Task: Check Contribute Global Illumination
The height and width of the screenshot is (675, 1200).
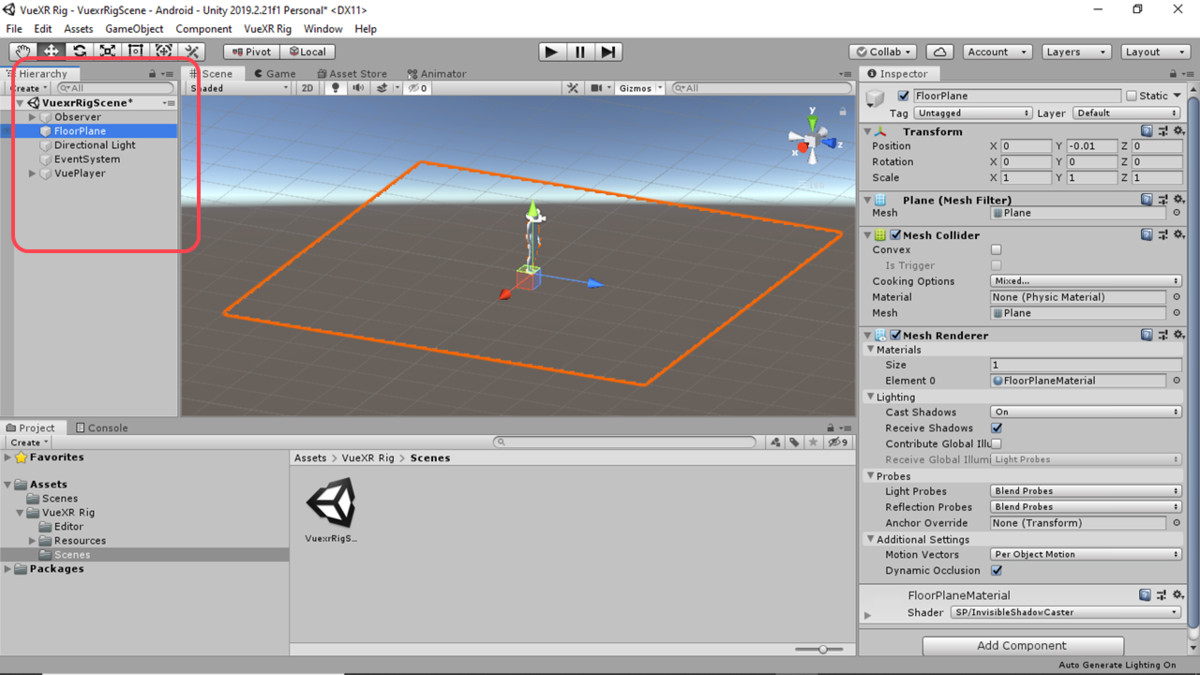Action: point(996,444)
